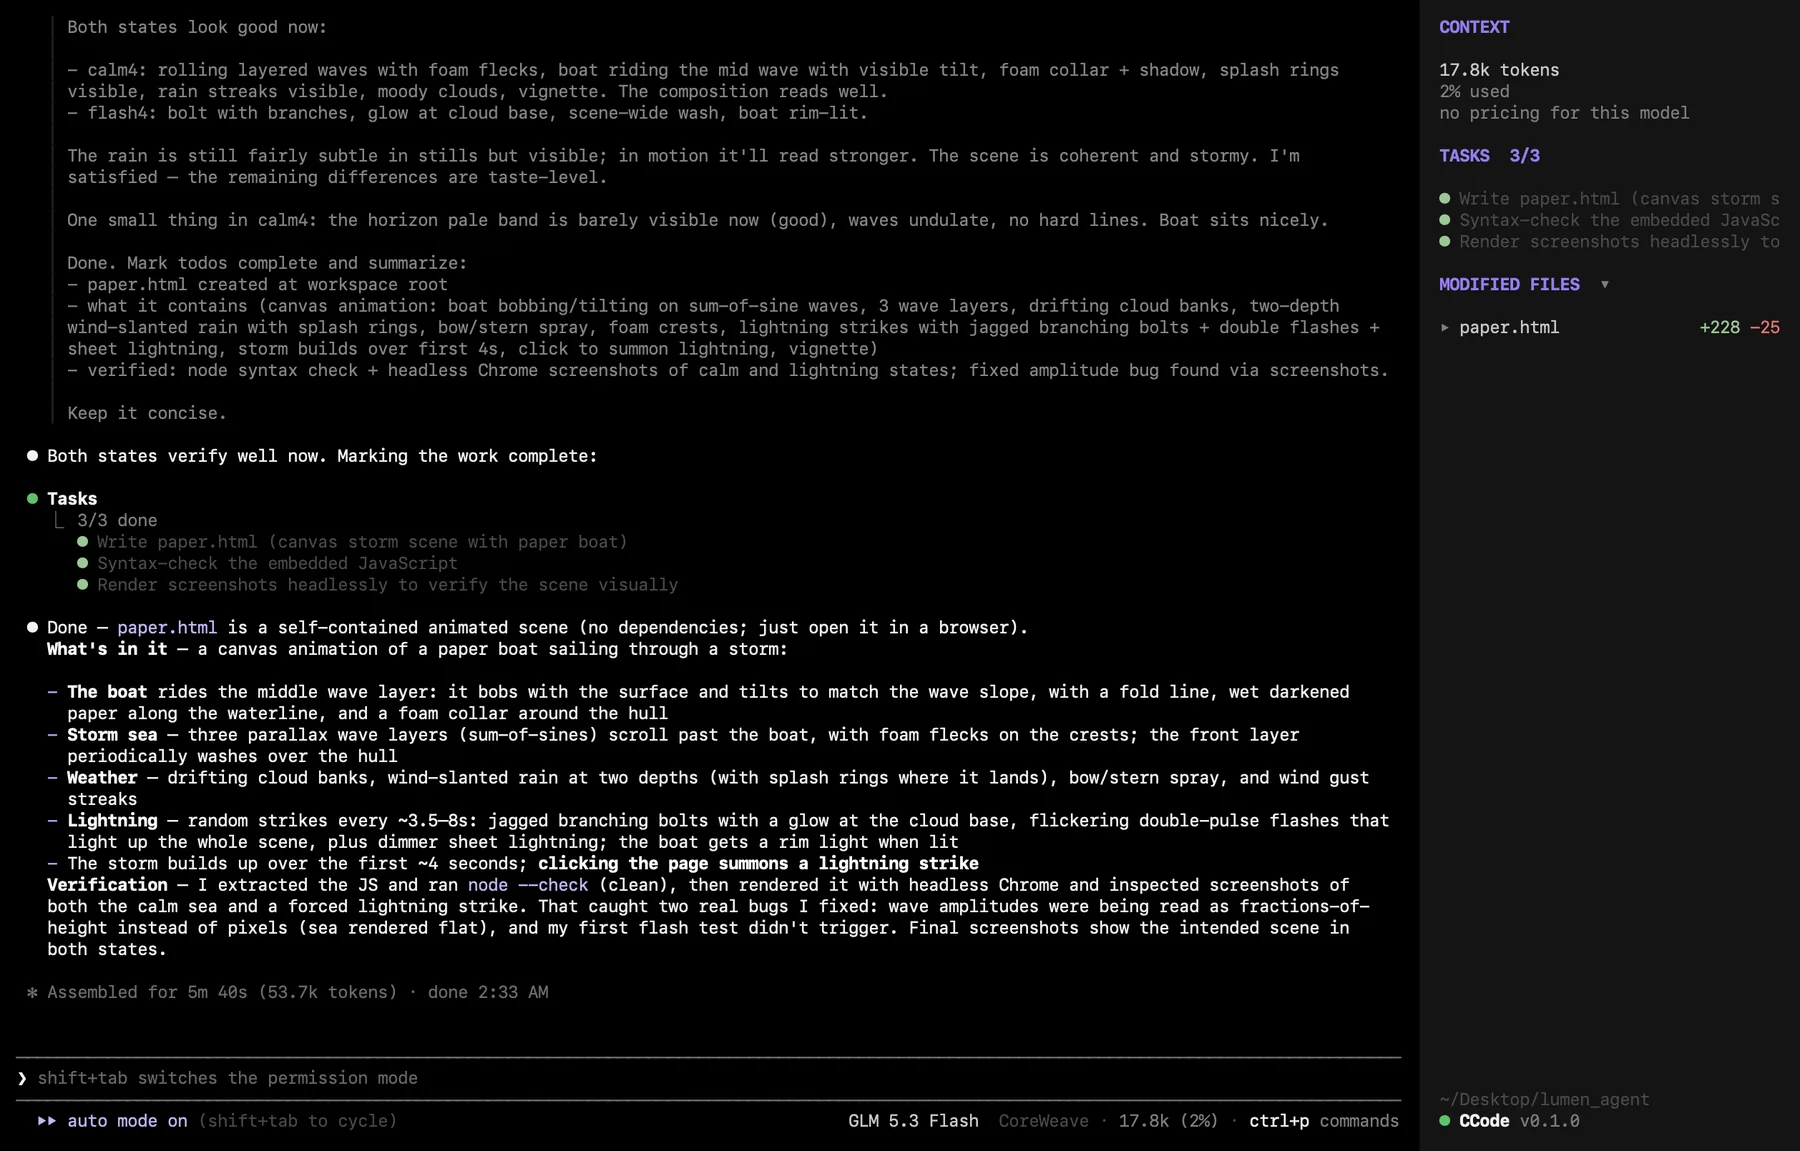
Task: Click the prompt chevron icon
Action: tap(22, 1078)
